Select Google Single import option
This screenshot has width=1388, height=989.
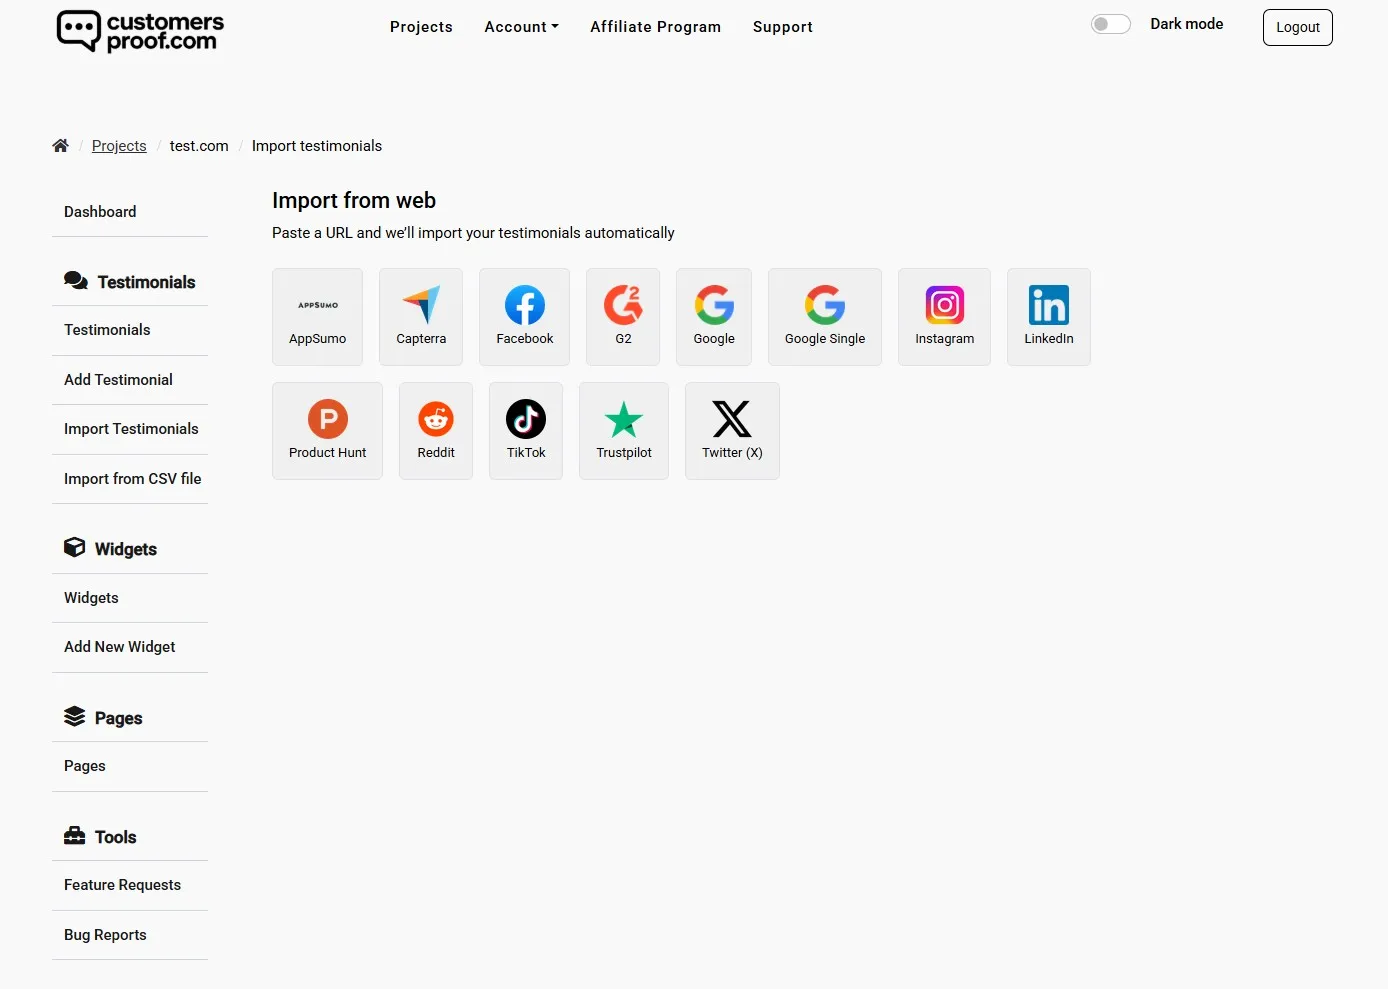click(824, 316)
